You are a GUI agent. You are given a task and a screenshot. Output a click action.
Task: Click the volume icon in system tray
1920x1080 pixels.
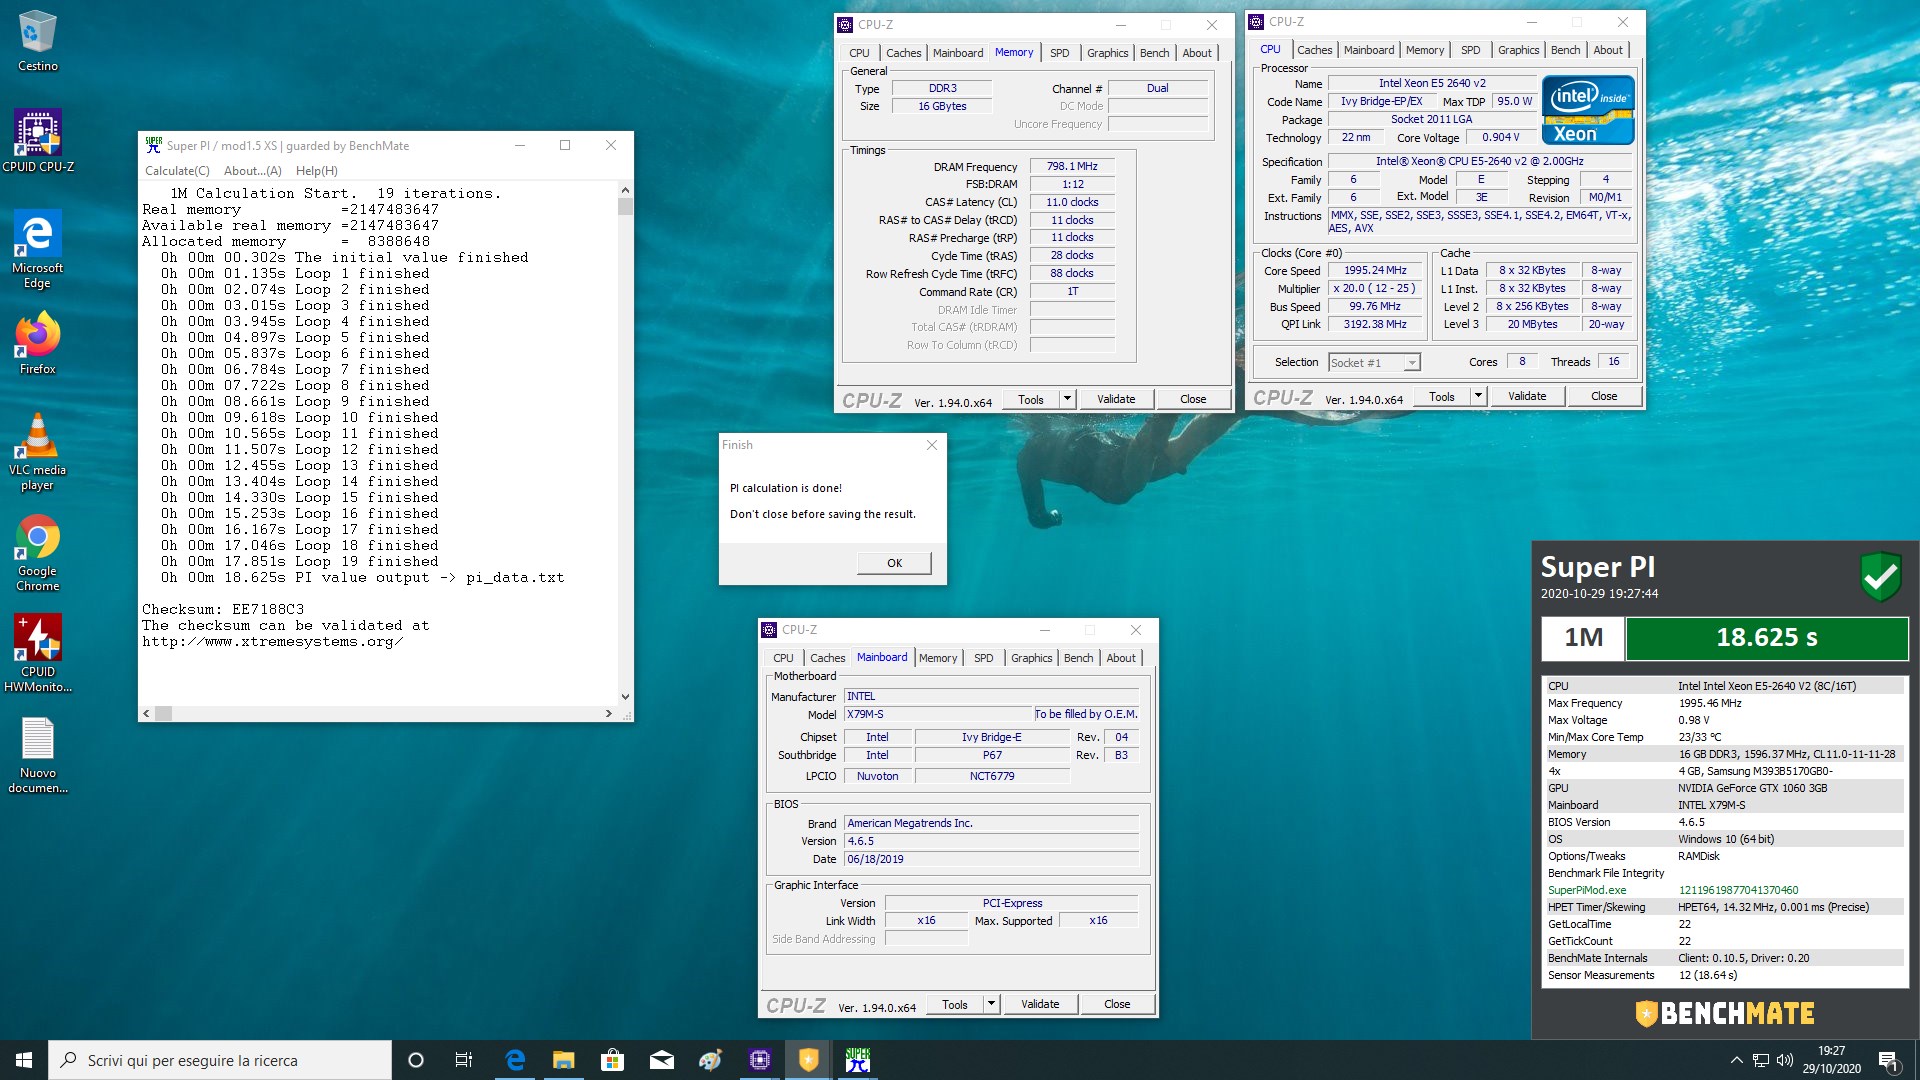[x=1785, y=1060]
